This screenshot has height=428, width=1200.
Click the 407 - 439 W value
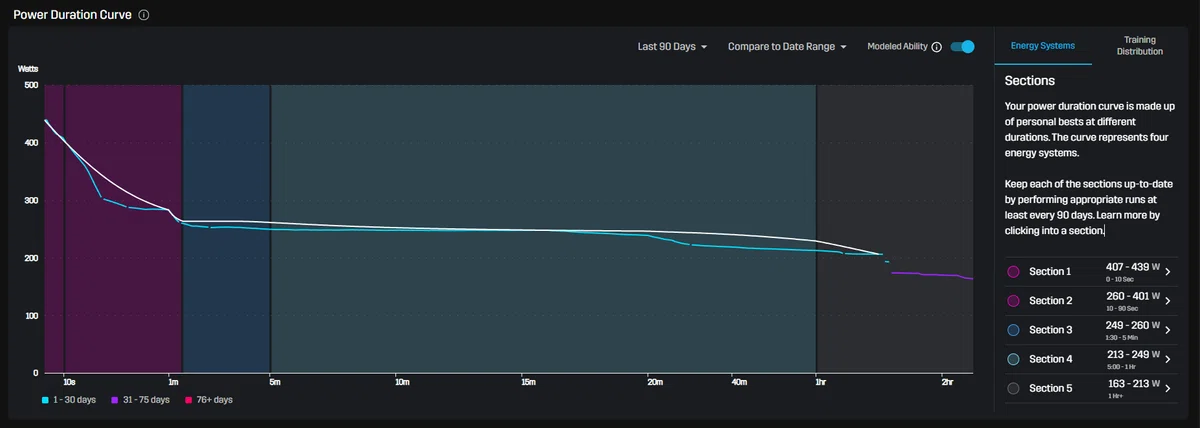pyautogui.click(x=1132, y=268)
